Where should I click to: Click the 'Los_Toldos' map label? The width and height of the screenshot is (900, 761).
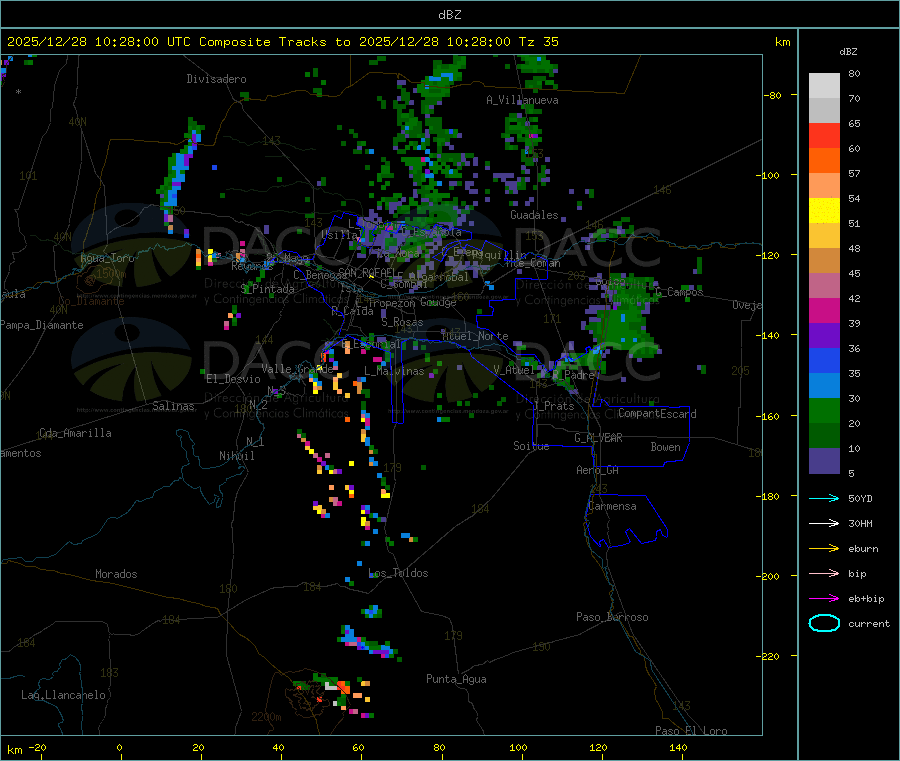click(398, 573)
